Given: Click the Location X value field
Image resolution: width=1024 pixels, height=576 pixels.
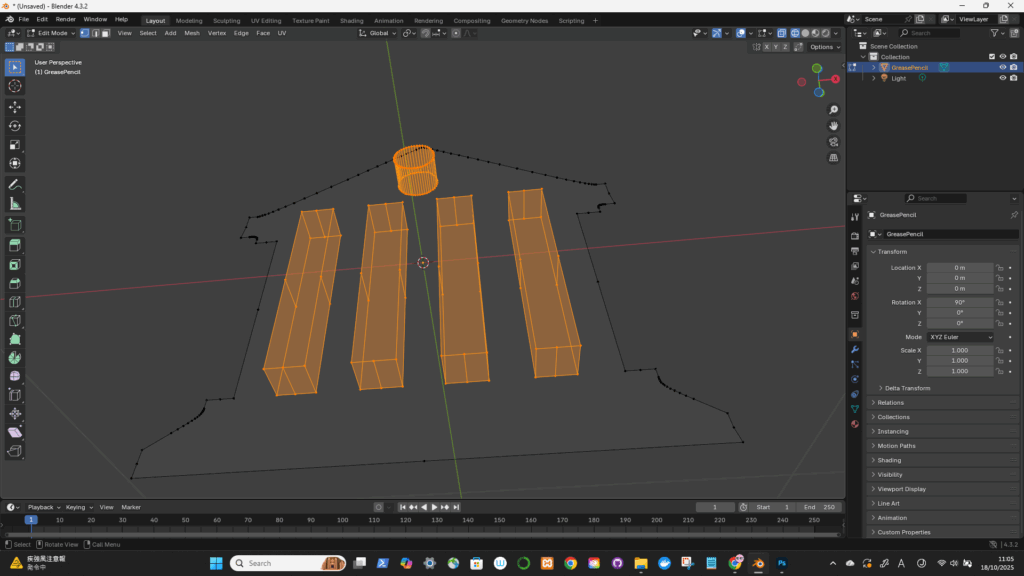Looking at the screenshot, I should [x=960, y=268].
